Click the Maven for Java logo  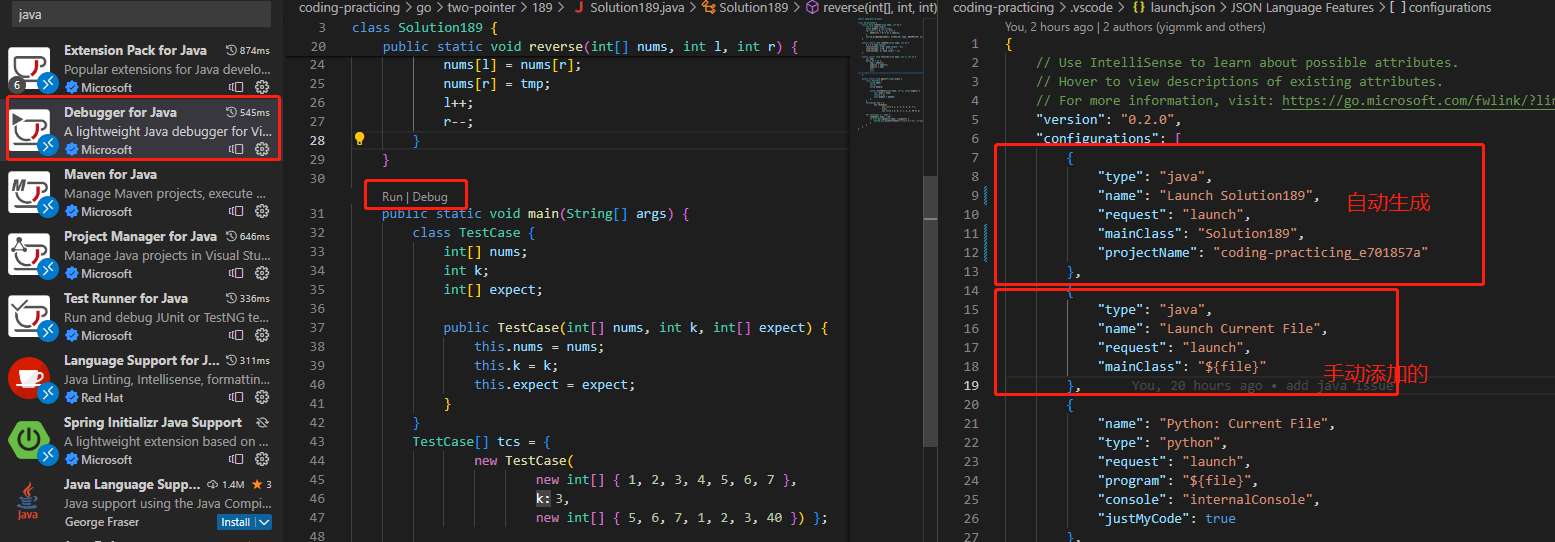[x=29, y=192]
